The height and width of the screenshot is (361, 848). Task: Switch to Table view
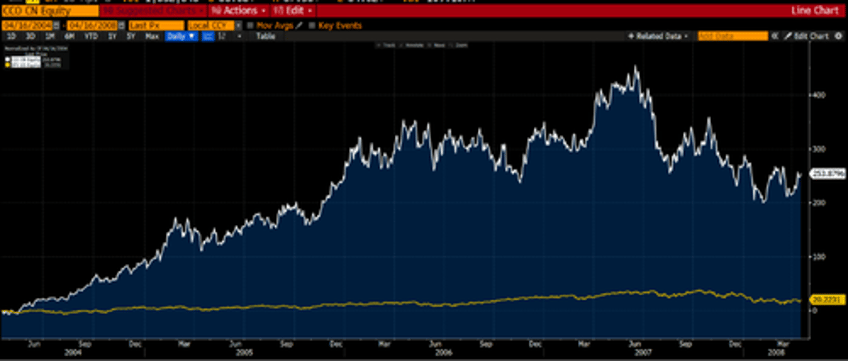(x=266, y=36)
